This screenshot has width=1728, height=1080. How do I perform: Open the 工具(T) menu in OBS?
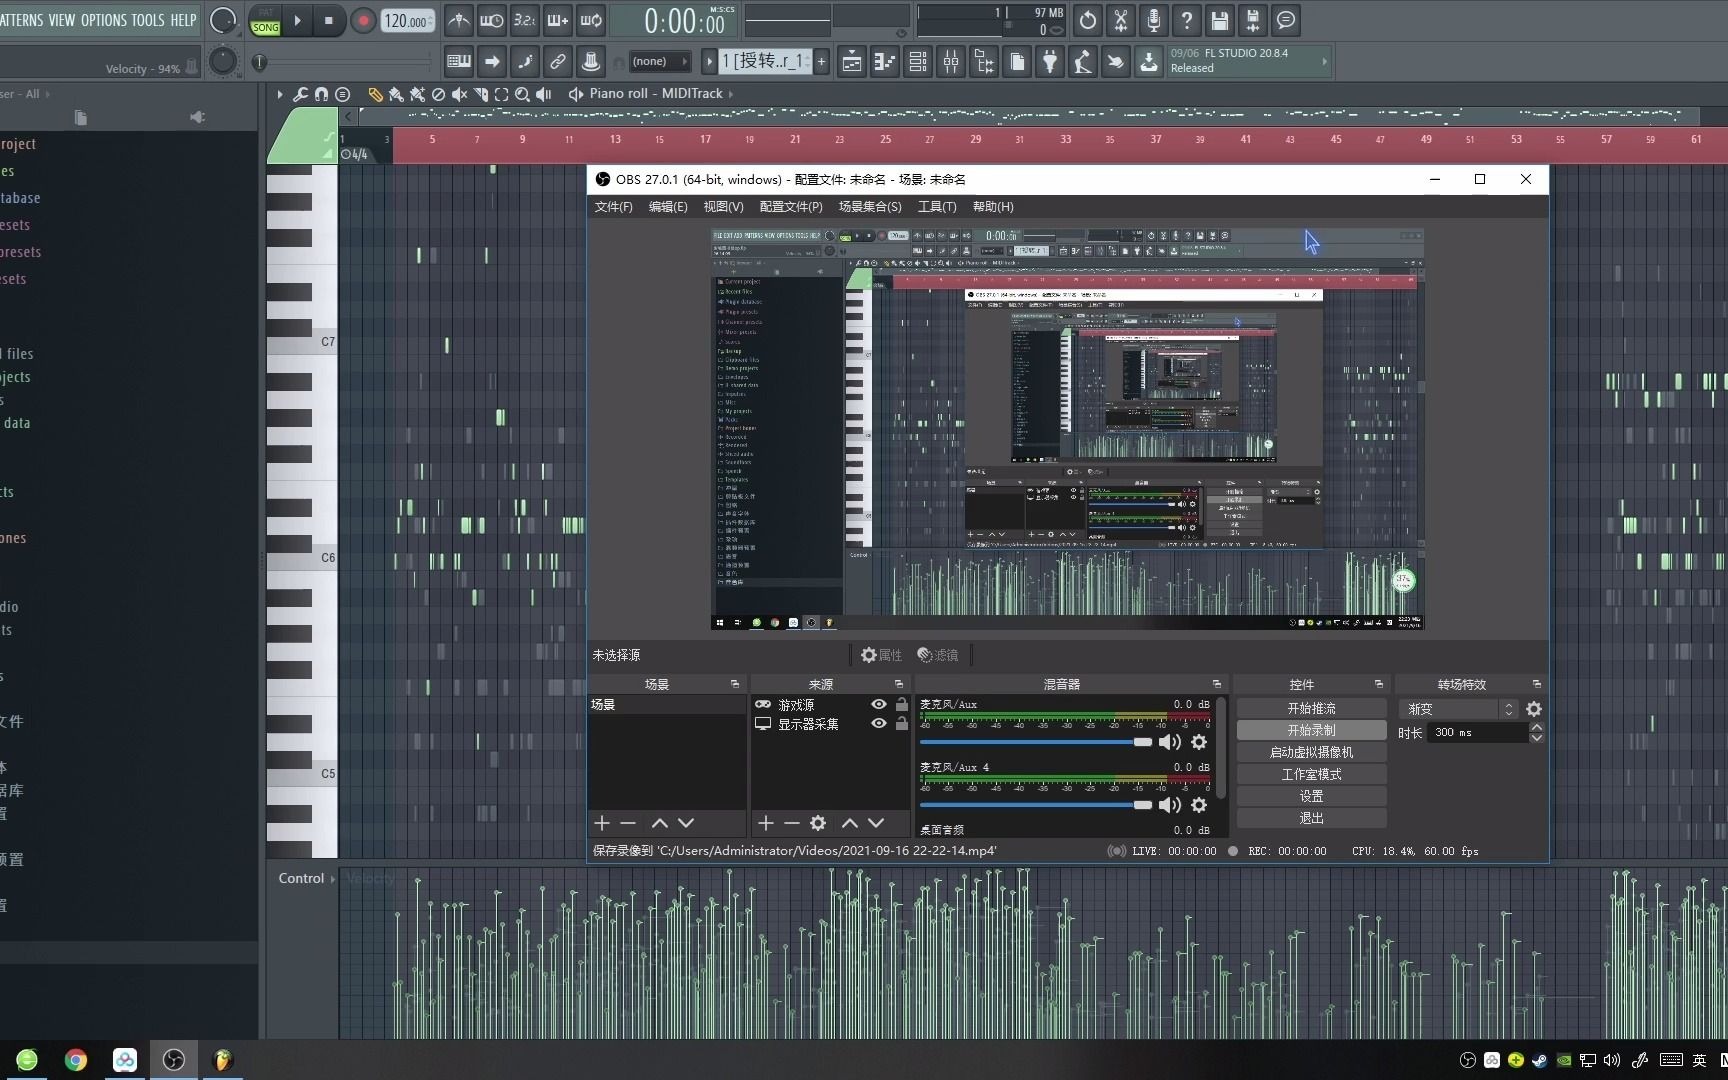pyautogui.click(x=937, y=207)
